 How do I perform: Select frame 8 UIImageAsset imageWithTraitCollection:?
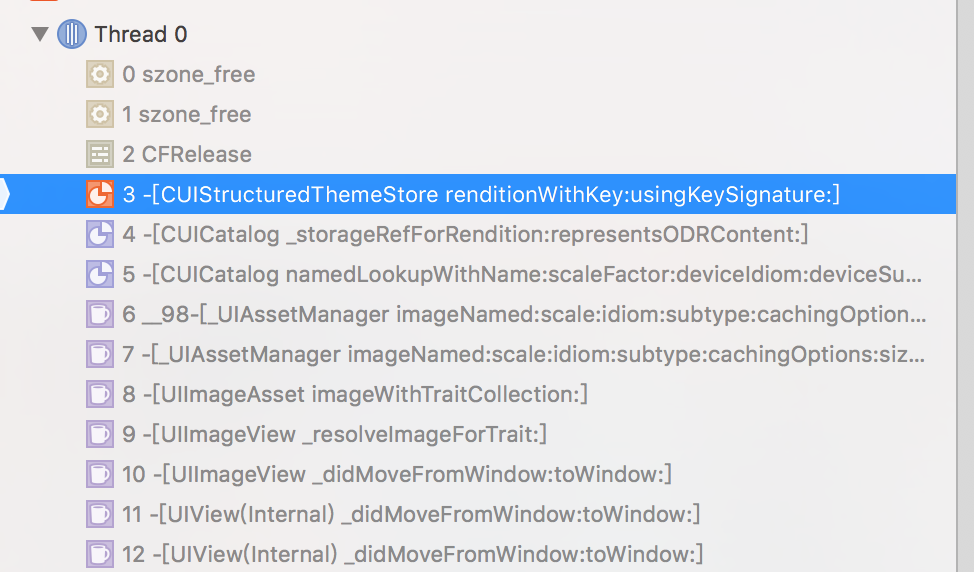[478, 394]
